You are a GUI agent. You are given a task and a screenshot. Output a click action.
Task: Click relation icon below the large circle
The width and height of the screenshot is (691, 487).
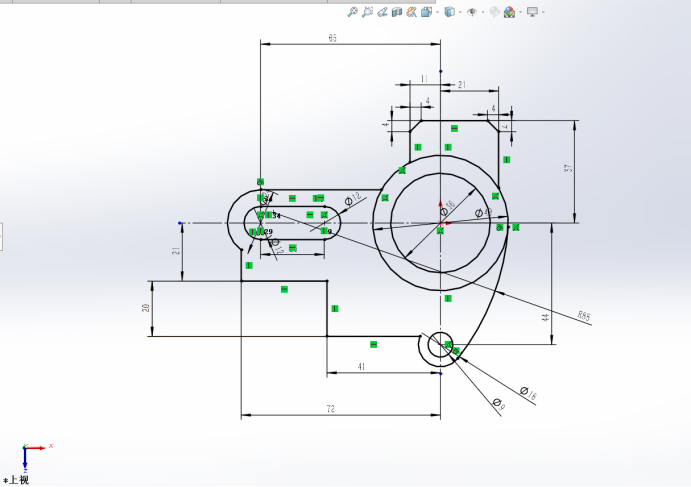[x=448, y=298]
